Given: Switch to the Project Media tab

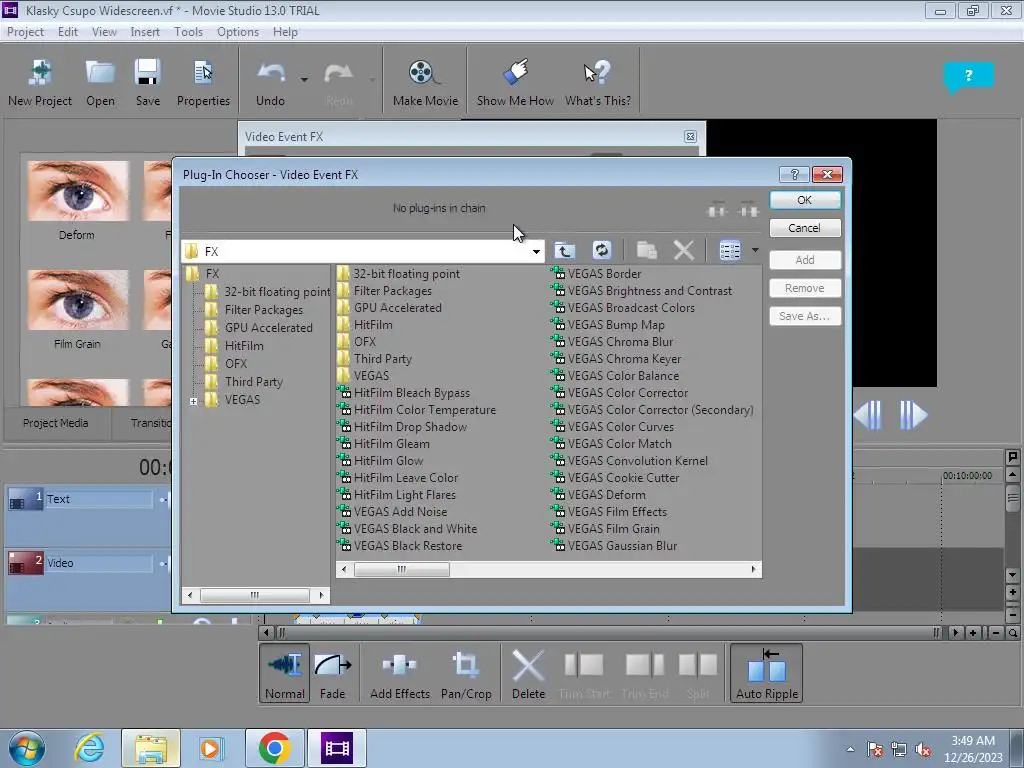Looking at the screenshot, I should tap(56, 423).
